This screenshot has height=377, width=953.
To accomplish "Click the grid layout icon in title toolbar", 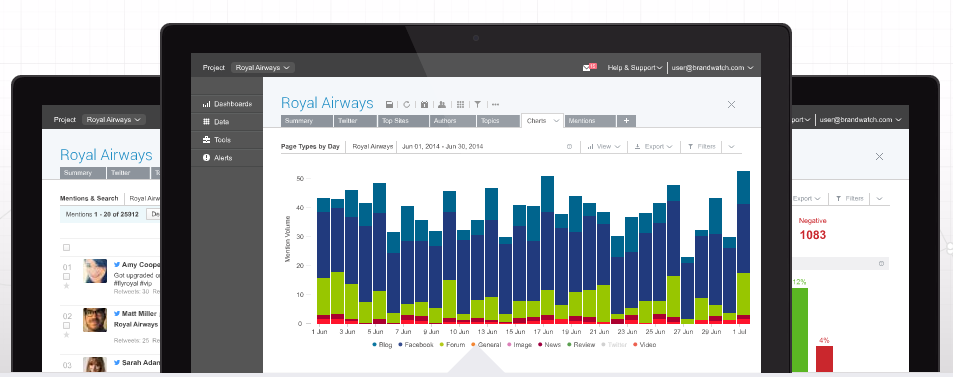I will pos(460,105).
